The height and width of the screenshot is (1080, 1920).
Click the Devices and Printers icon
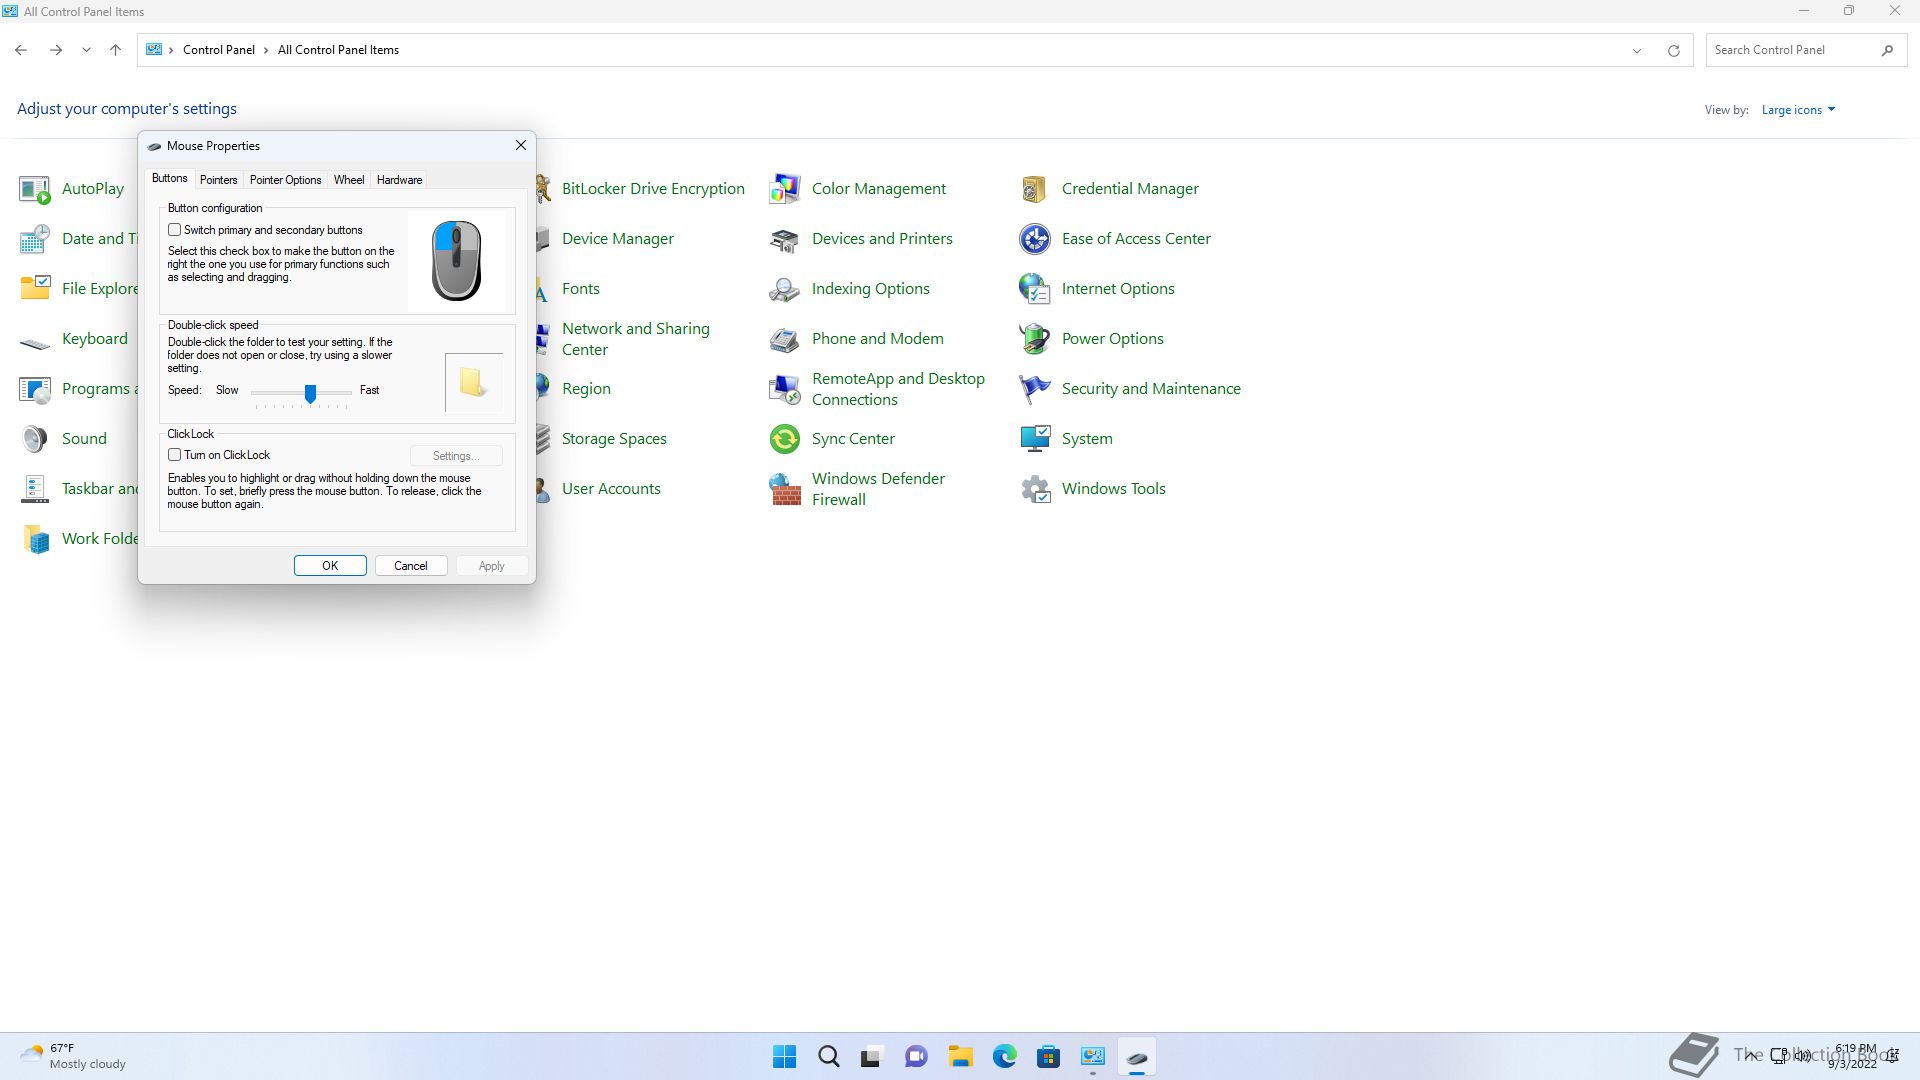[x=785, y=239]
